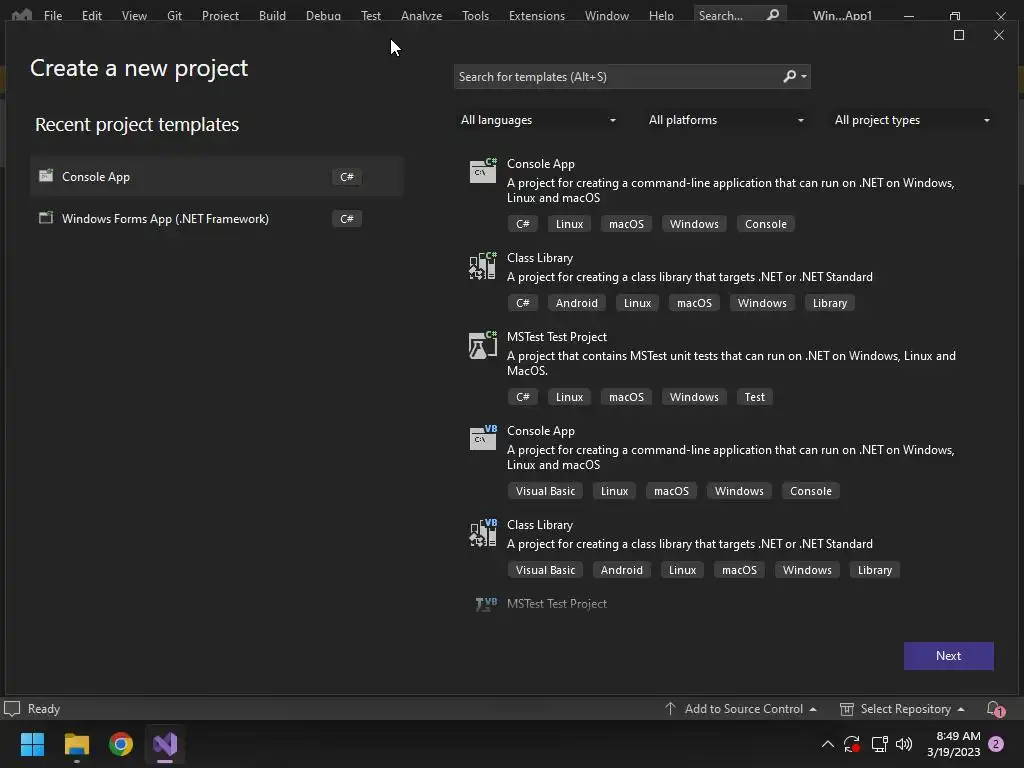This screenshot has height=768, width=1024.
Task: Open the All languages dropdown
Action: click(x=537, y=120)
